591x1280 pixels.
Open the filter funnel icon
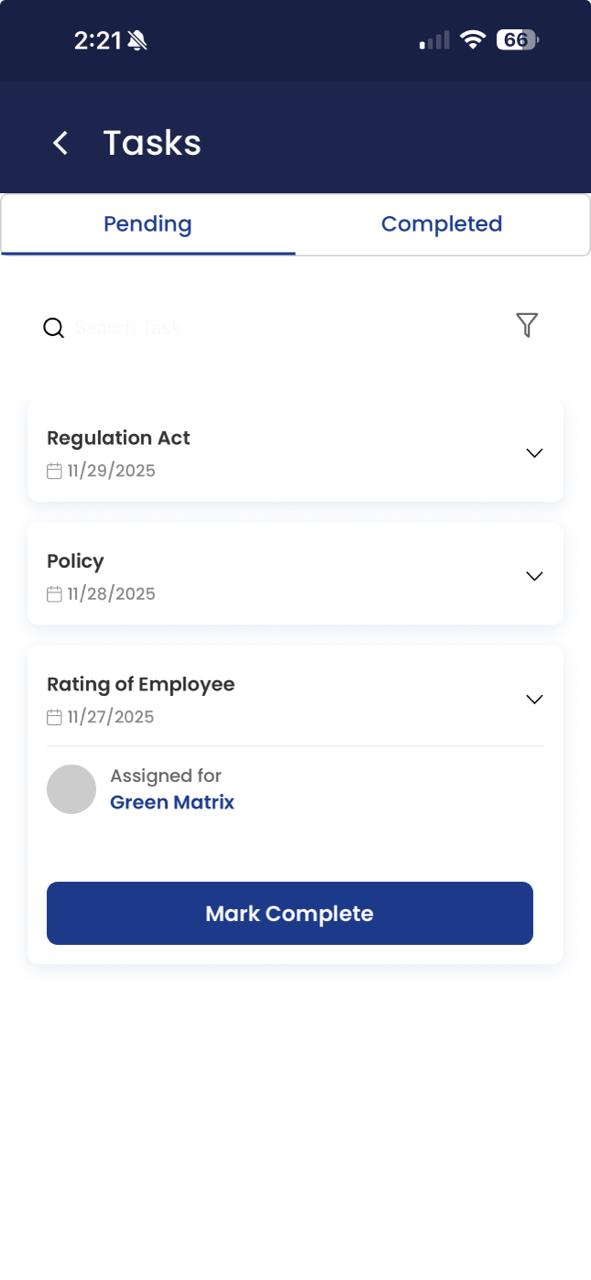(x=527, y=325)
